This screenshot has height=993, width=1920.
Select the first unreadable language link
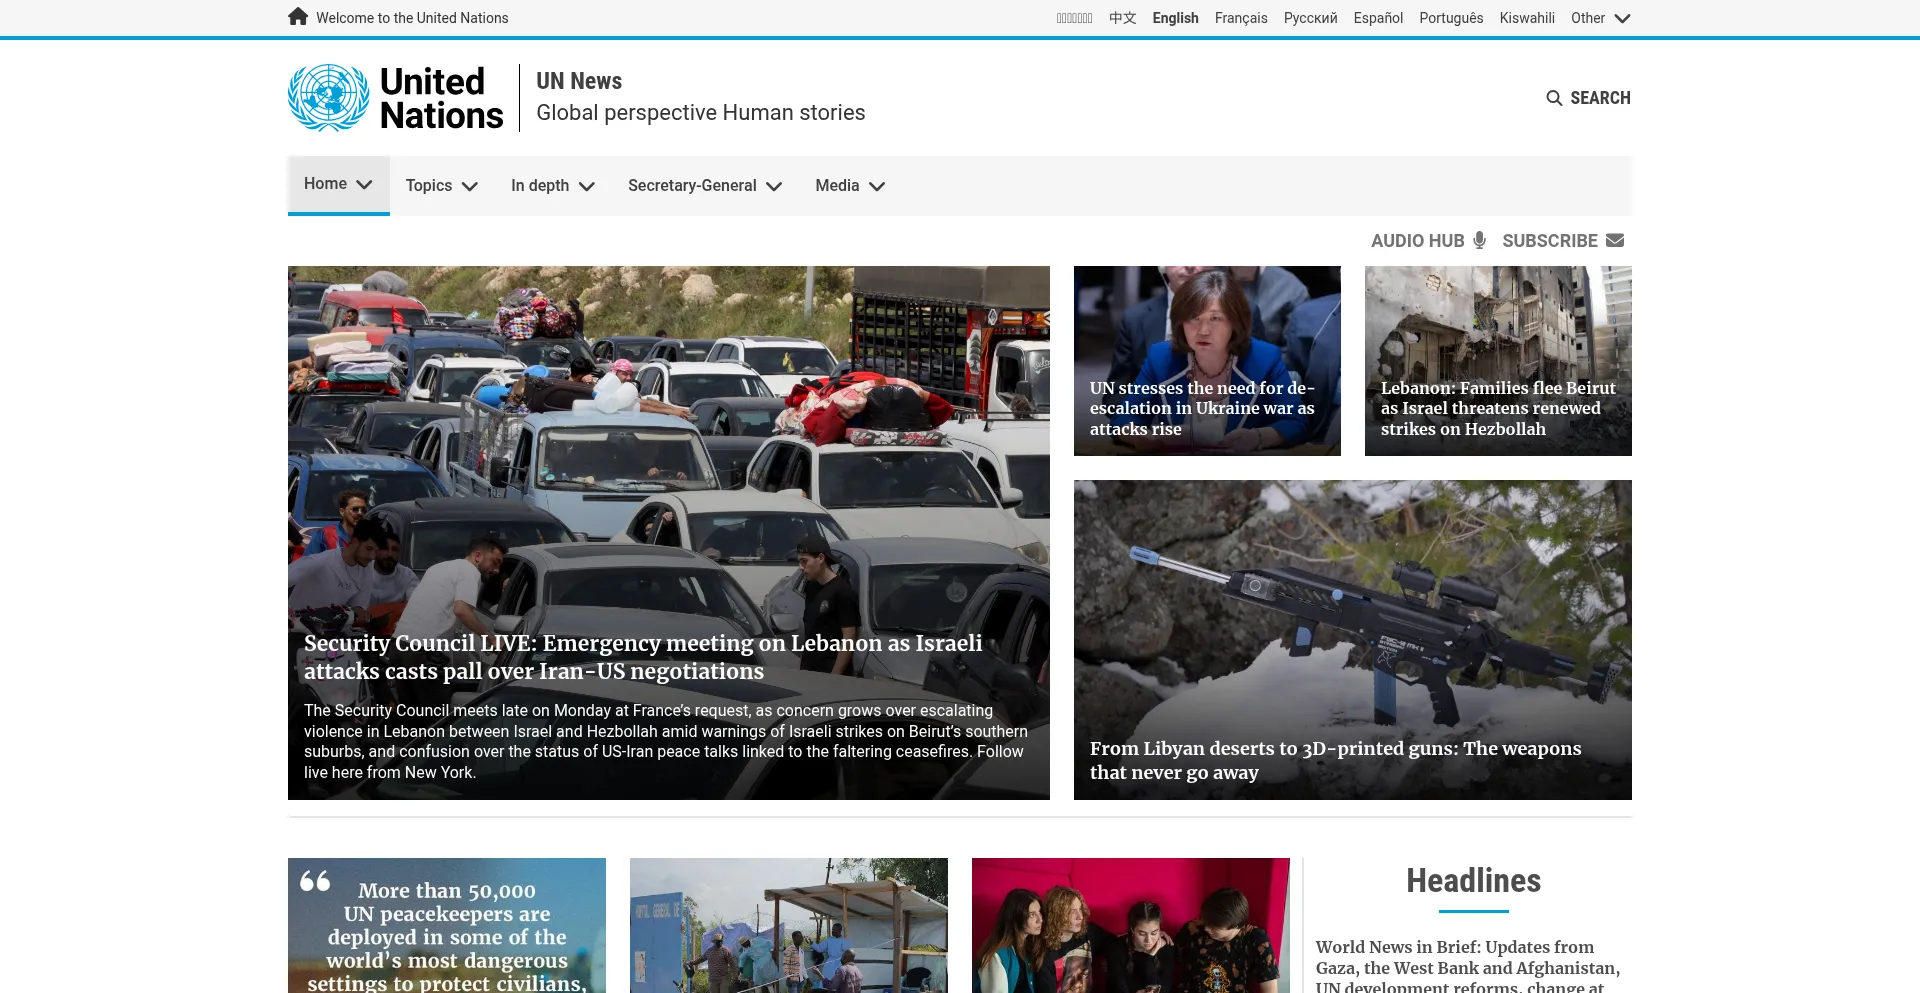1074,18
